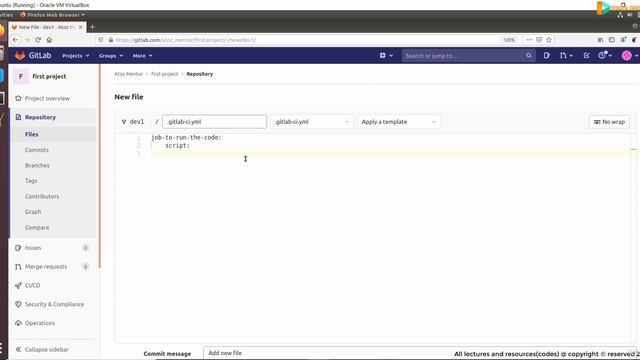Open the Groups menu
640x360 pixels.
coord(111,56)
